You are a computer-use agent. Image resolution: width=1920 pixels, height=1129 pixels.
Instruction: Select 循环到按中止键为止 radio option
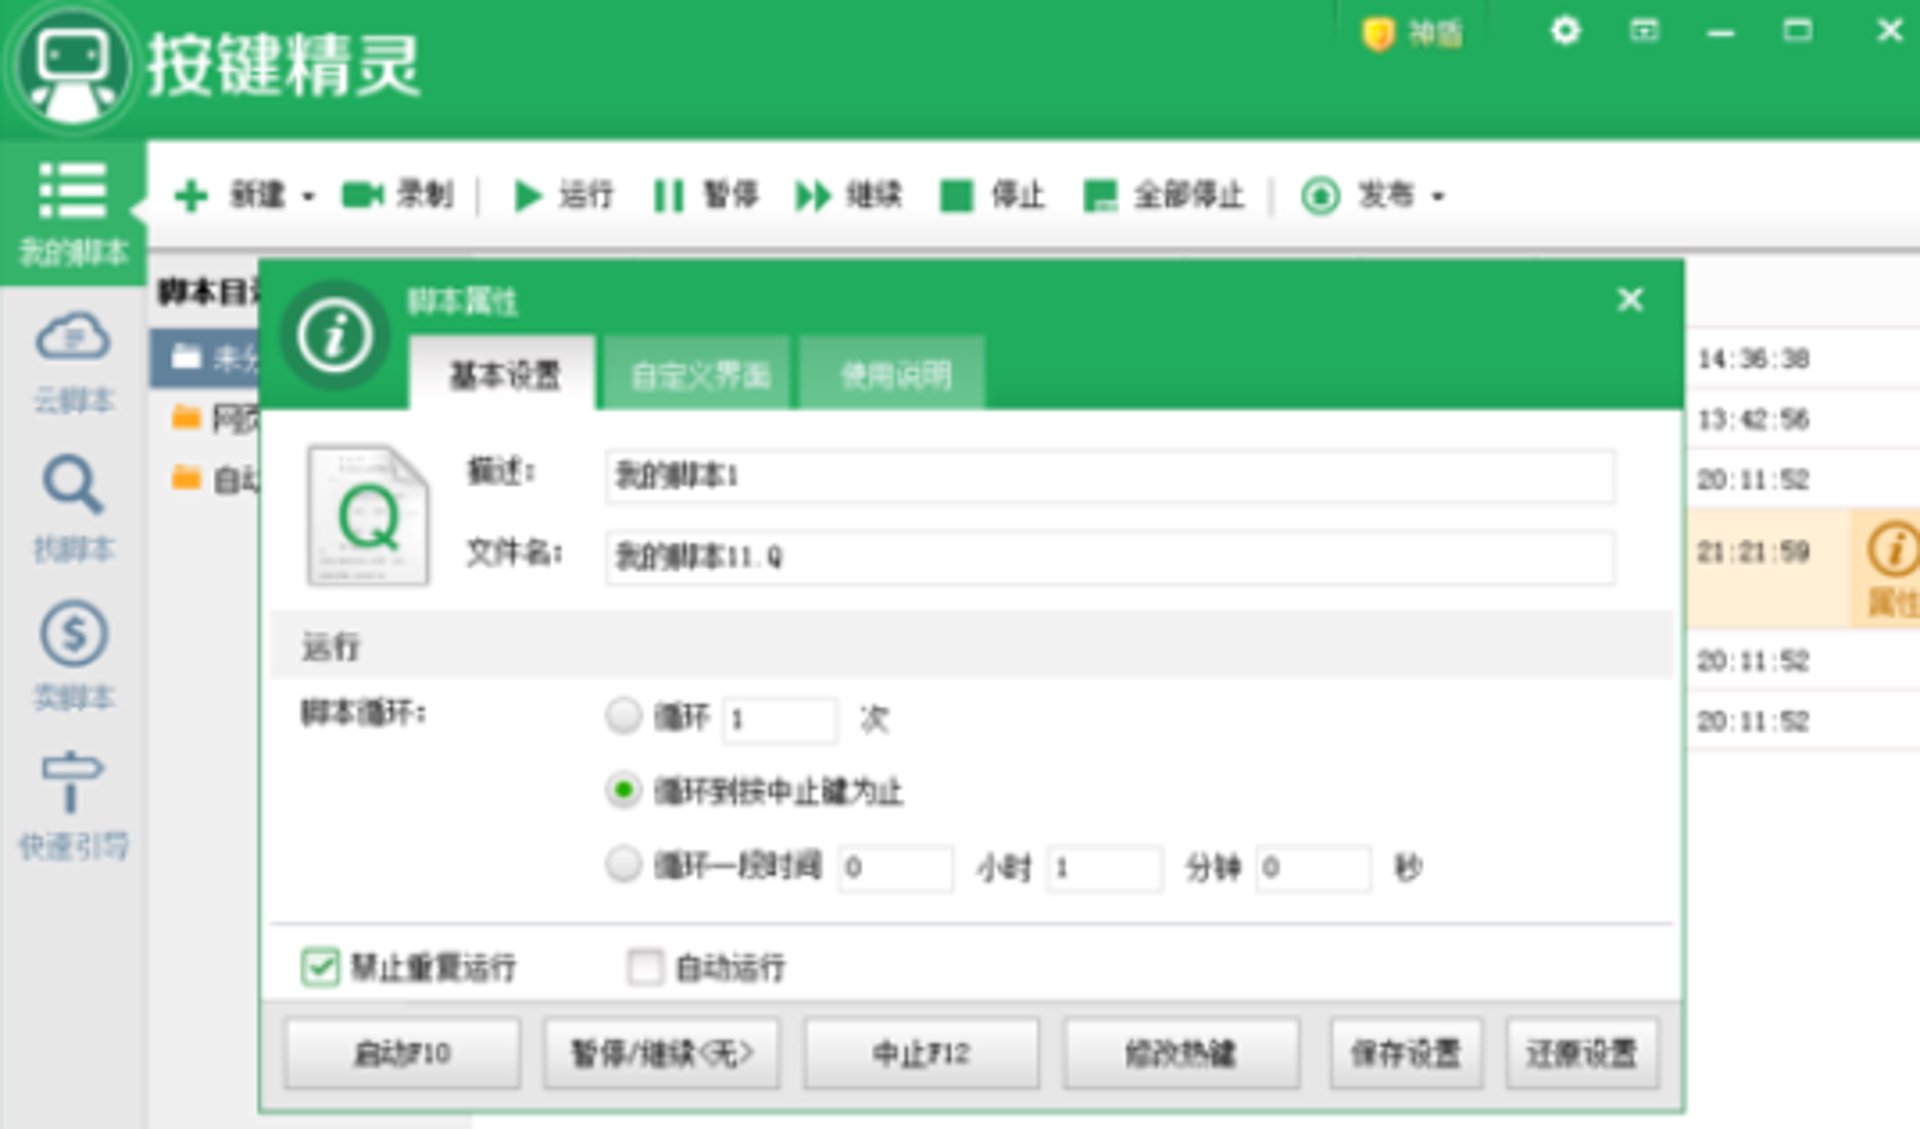point(623,790)
